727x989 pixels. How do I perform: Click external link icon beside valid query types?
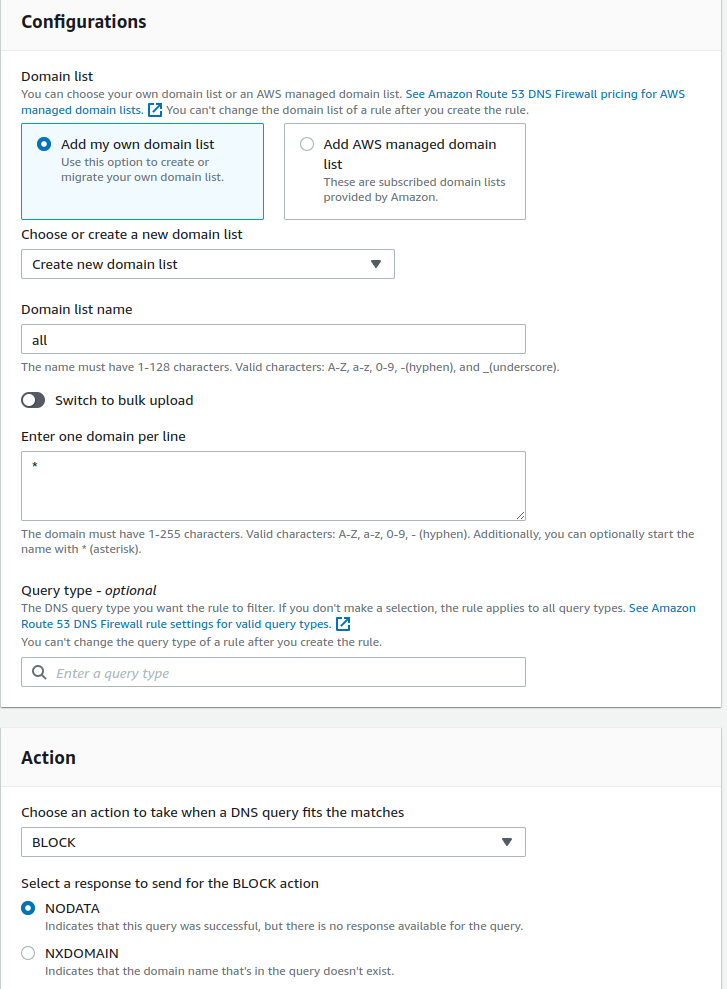point(343,624)
